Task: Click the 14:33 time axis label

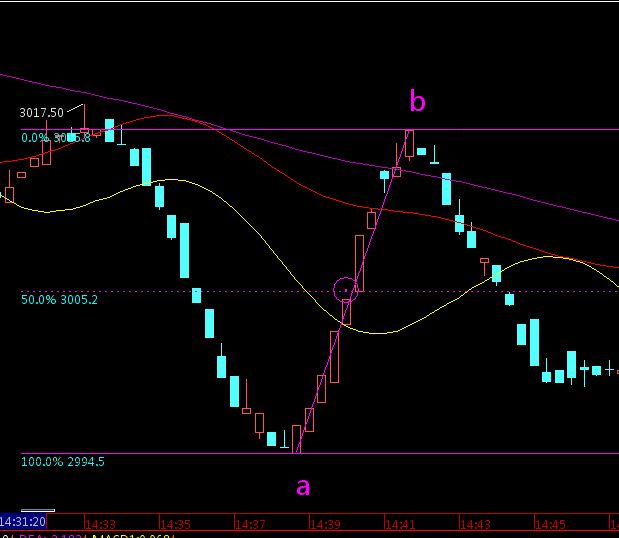Action: 101,525
